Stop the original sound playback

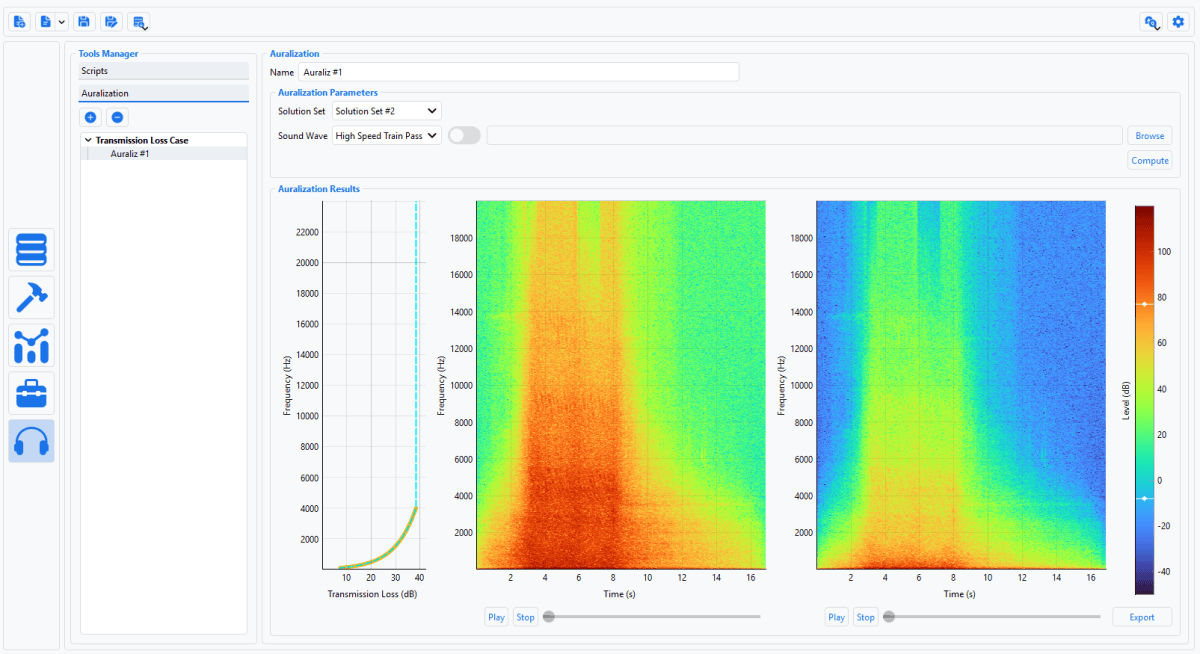(x=525, y=617)
